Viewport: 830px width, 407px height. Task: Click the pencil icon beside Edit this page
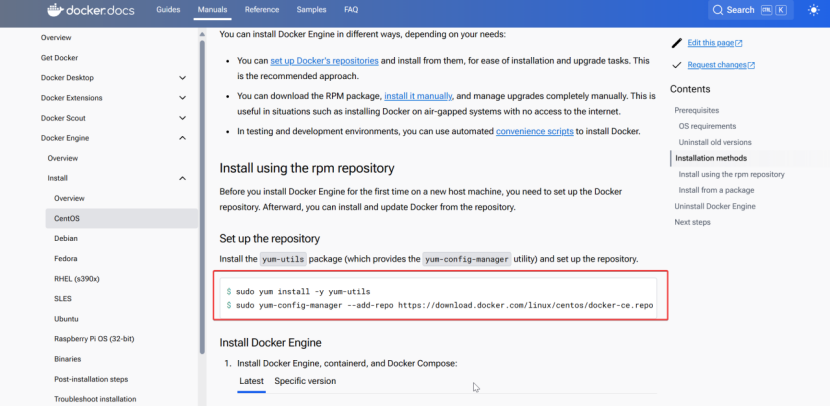coord(676,43)
